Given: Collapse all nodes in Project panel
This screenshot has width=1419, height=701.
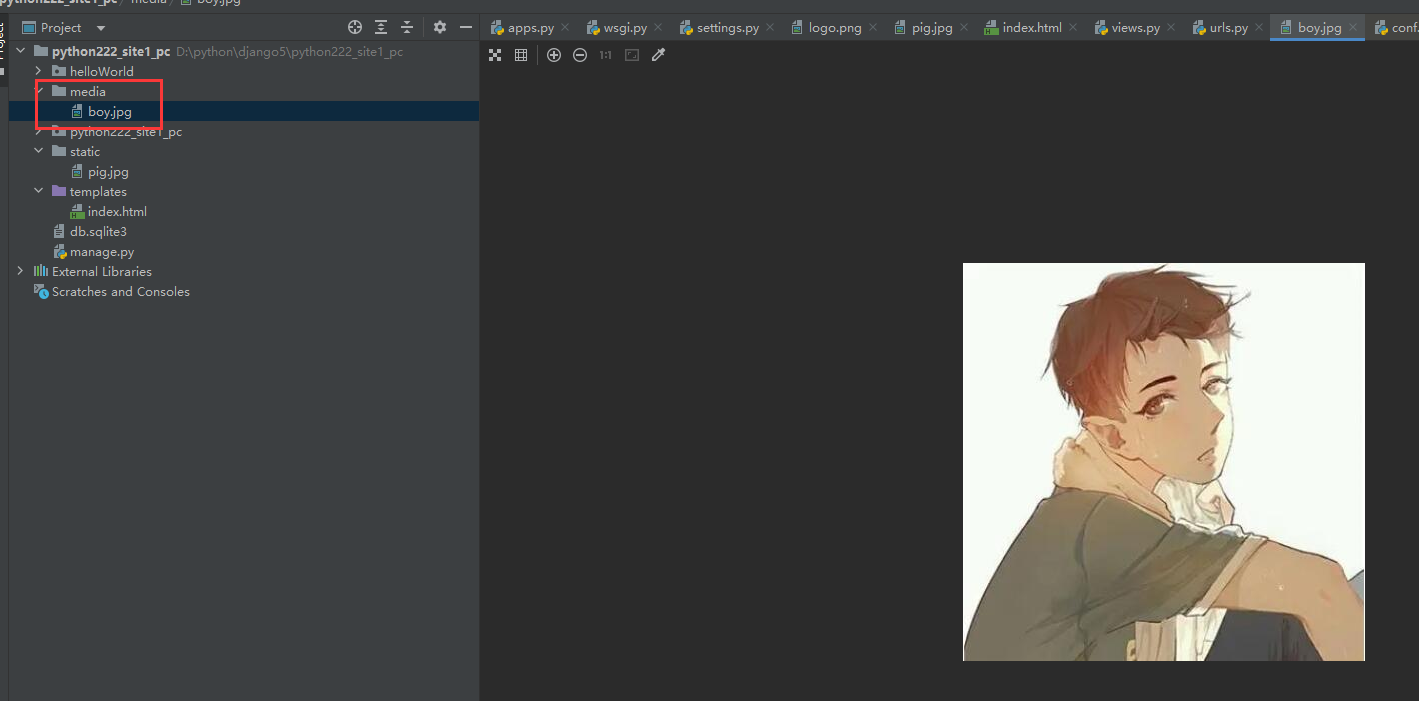Looking at the screenshot, I should tap(407, 27).
